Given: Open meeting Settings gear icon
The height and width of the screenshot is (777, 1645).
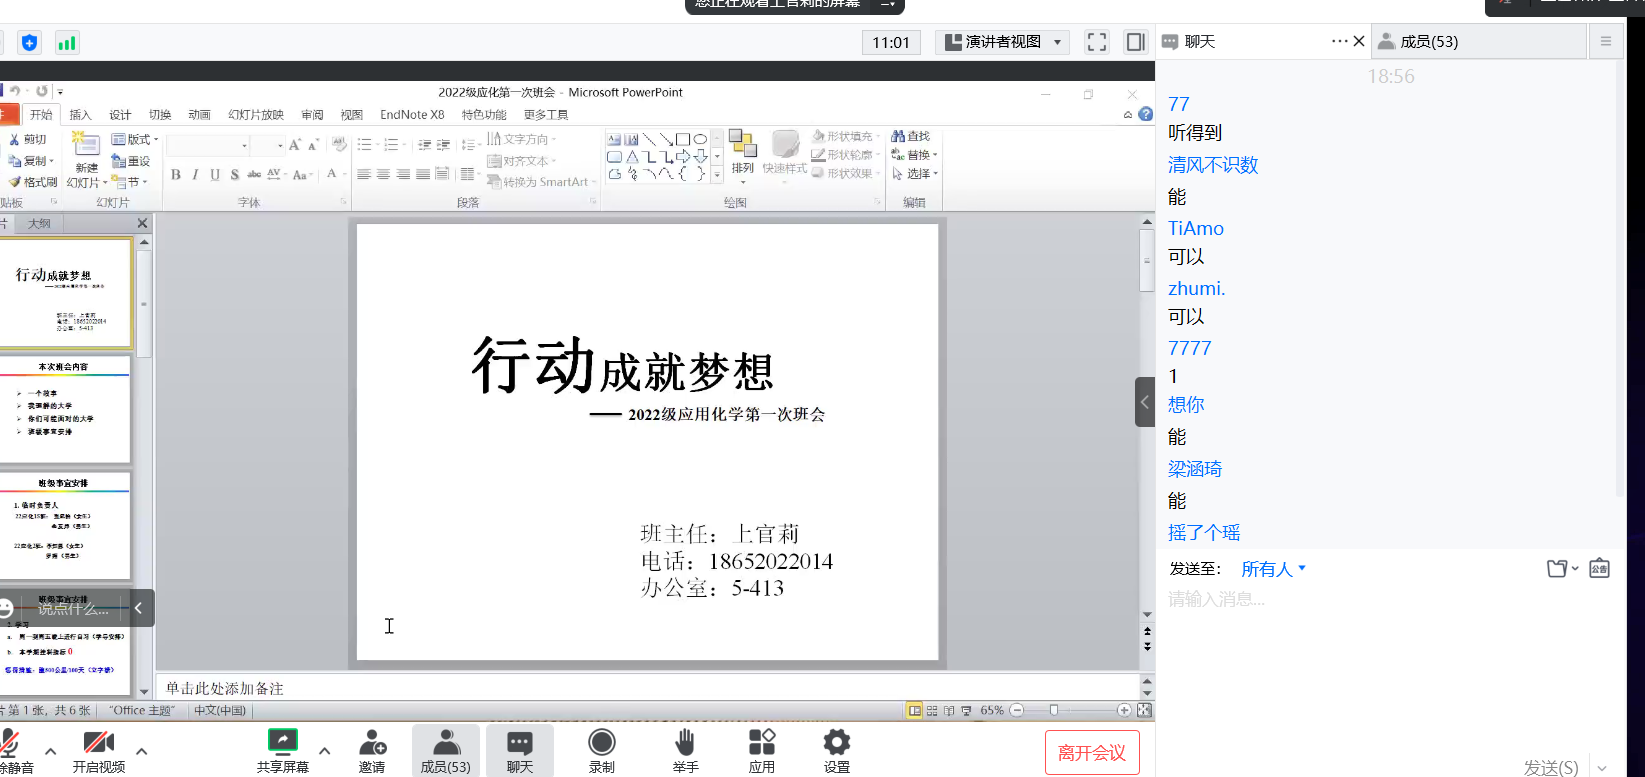Looking at the screenshot, I should (836, 742).
